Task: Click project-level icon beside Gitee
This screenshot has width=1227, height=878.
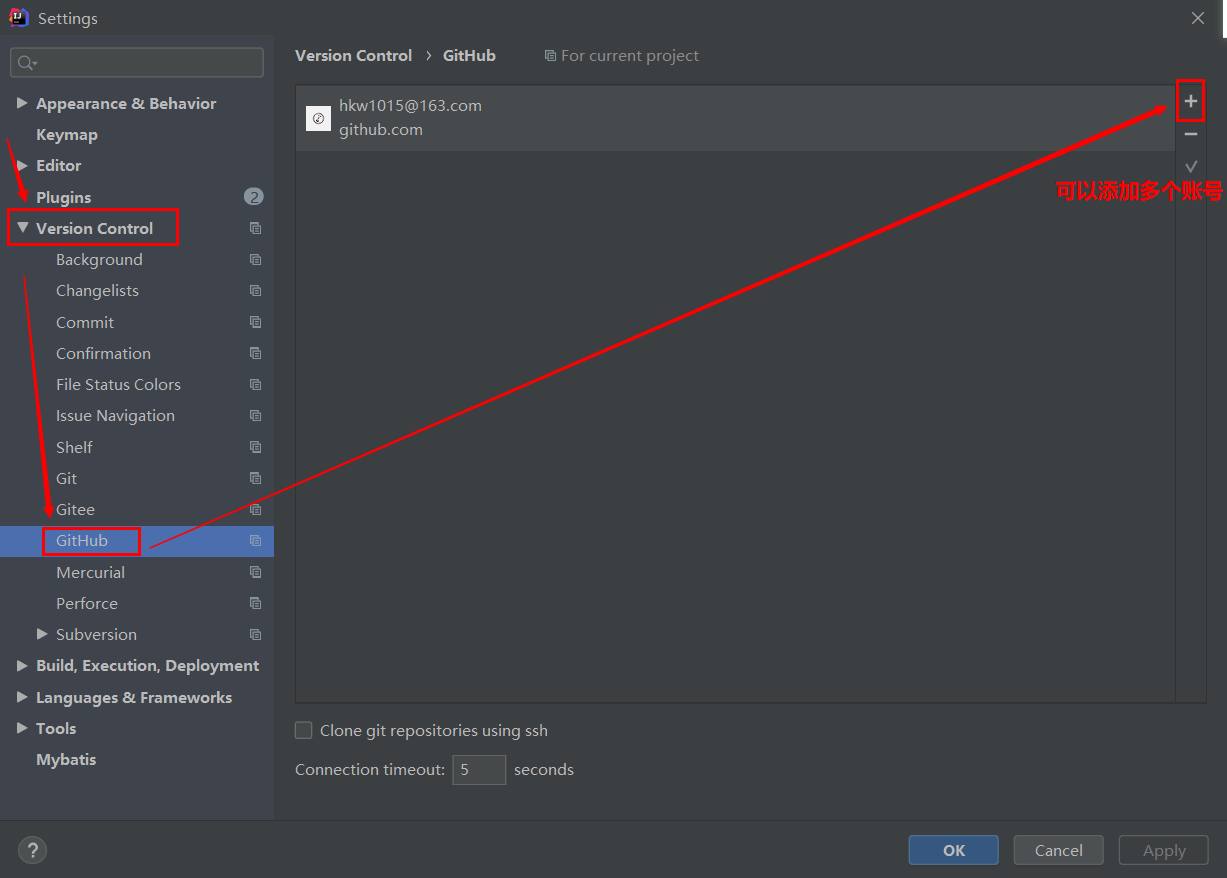Action: [x=256, y=509]
